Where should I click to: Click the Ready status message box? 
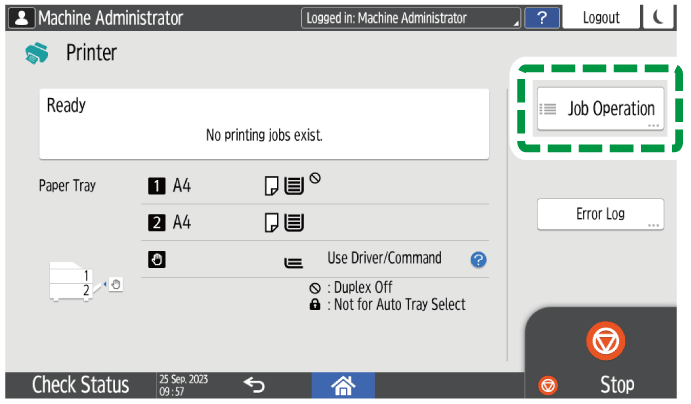point(263,123)
